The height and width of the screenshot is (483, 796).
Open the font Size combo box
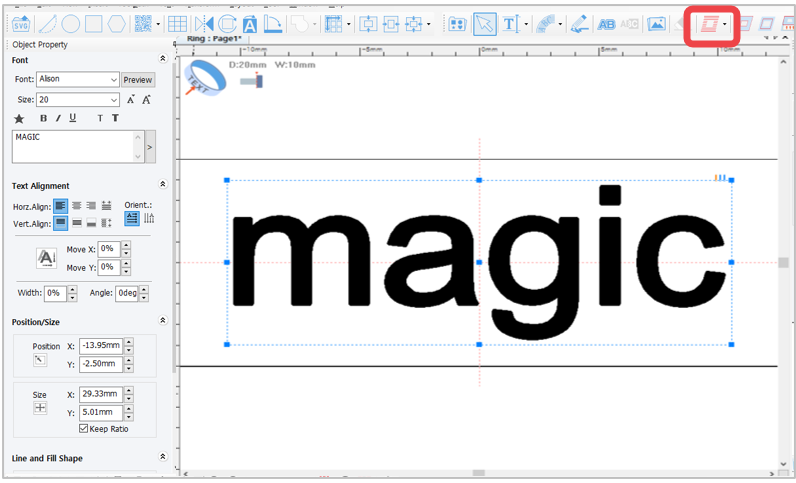click(x=78, y=100)
